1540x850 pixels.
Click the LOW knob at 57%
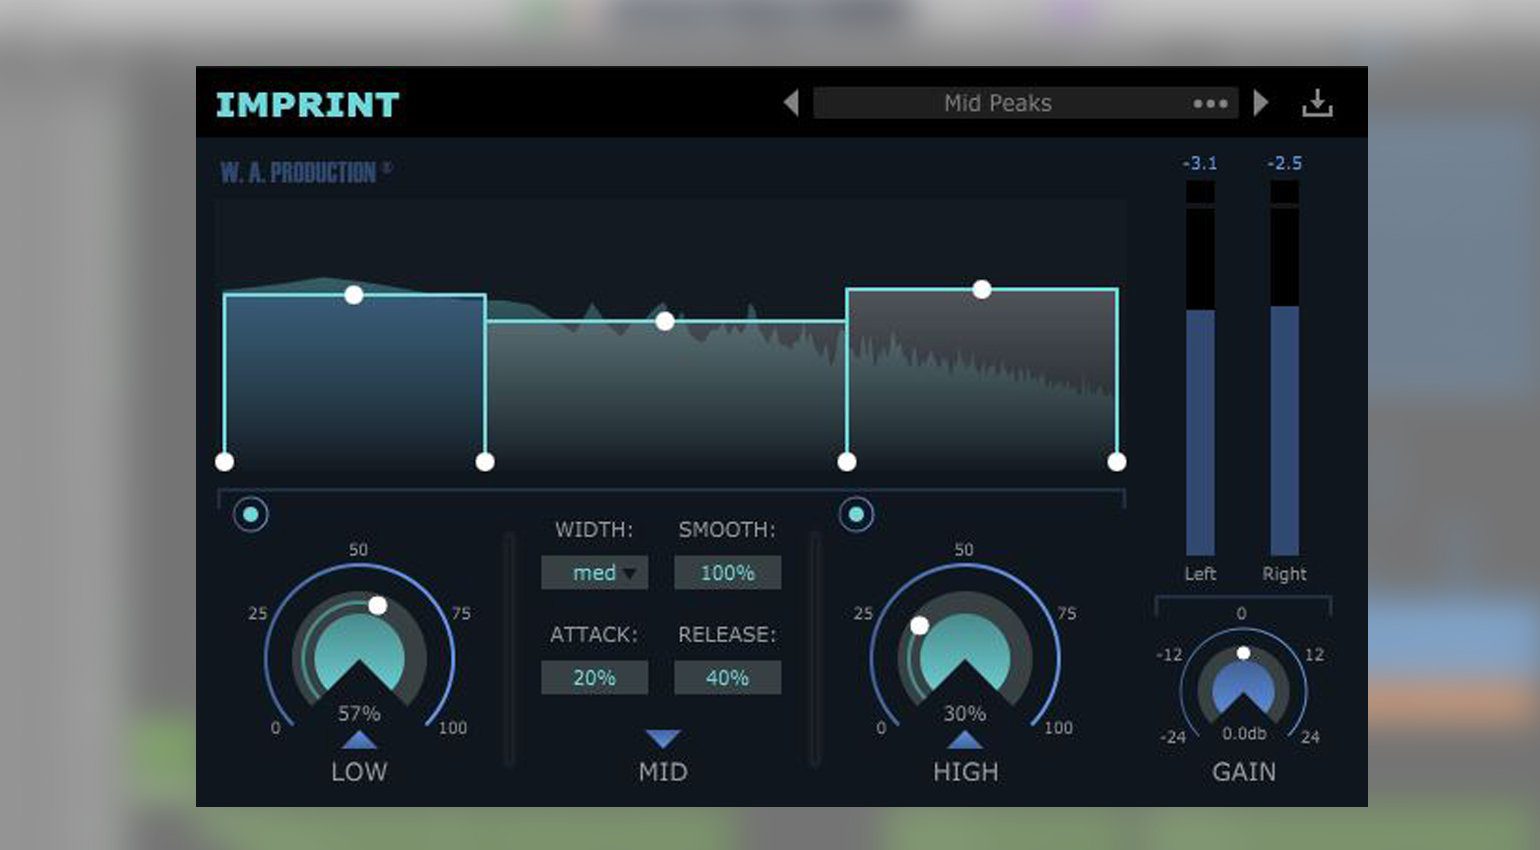359,655
